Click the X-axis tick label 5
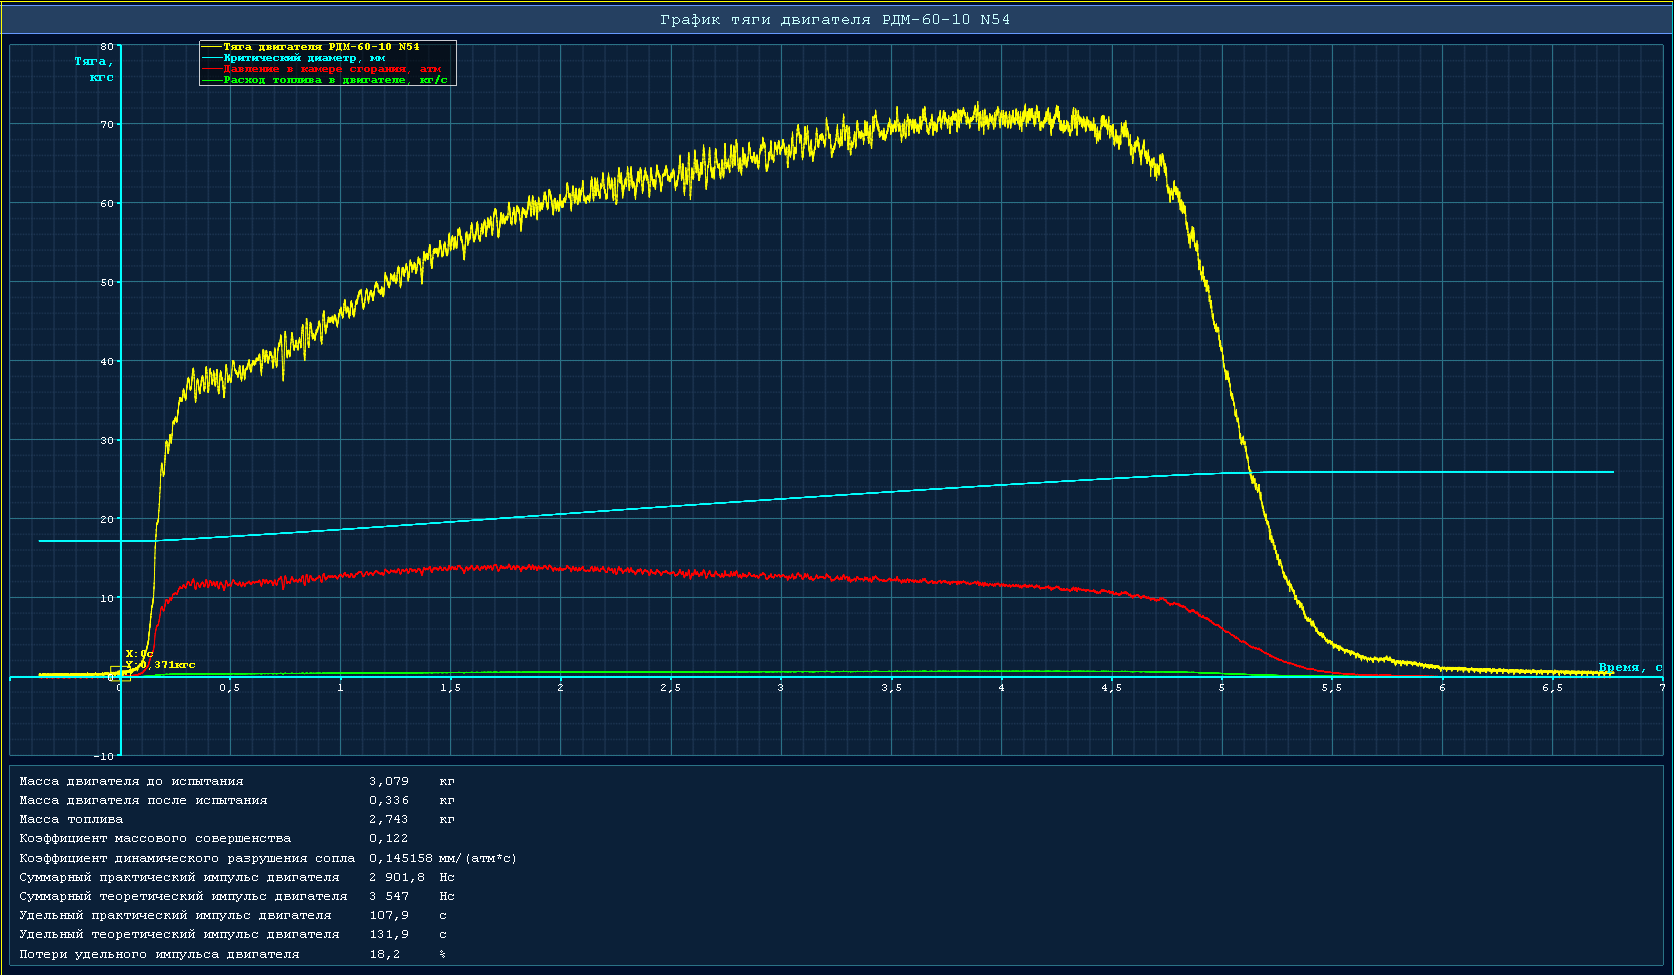This screenshot has height=975, width=1674. click(x=1222, y=688)
